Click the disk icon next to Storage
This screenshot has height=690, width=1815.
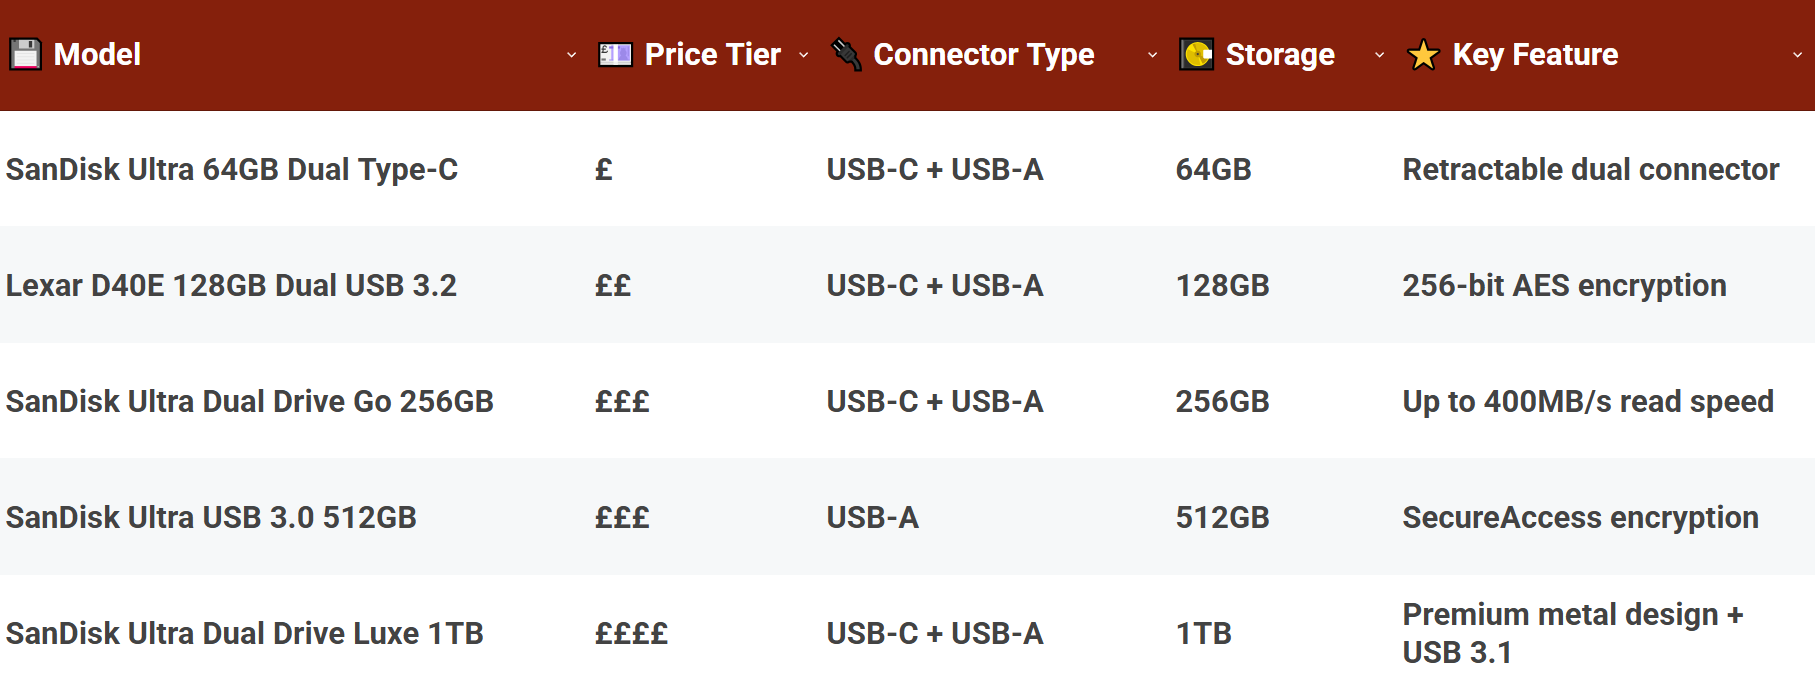coord(1195,54)
